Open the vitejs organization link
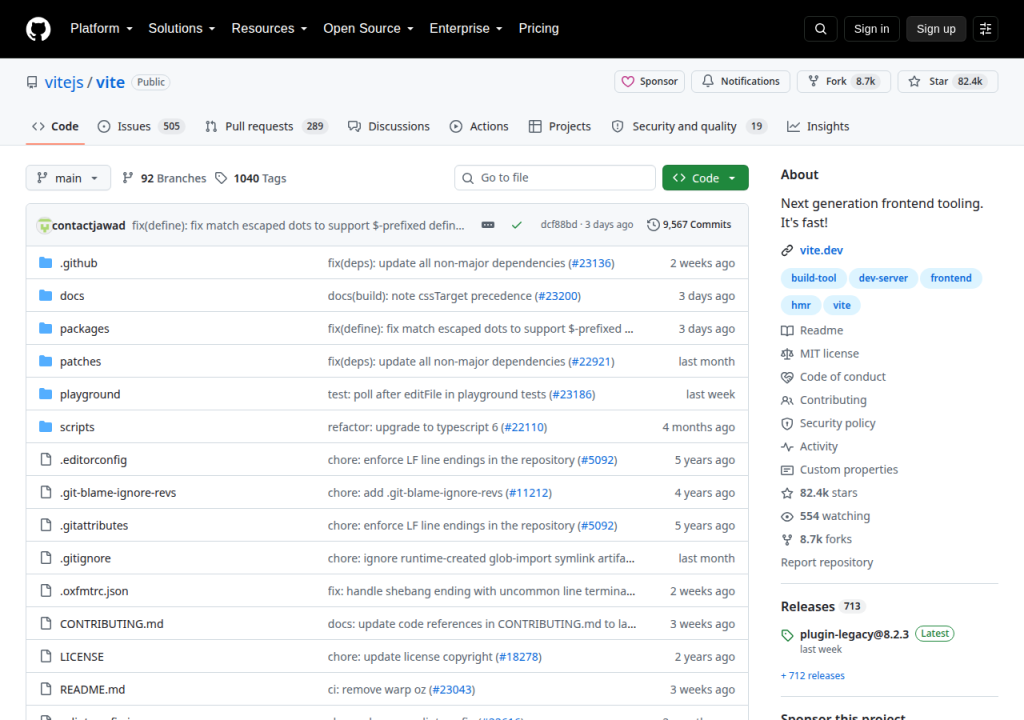 point(64,82)
